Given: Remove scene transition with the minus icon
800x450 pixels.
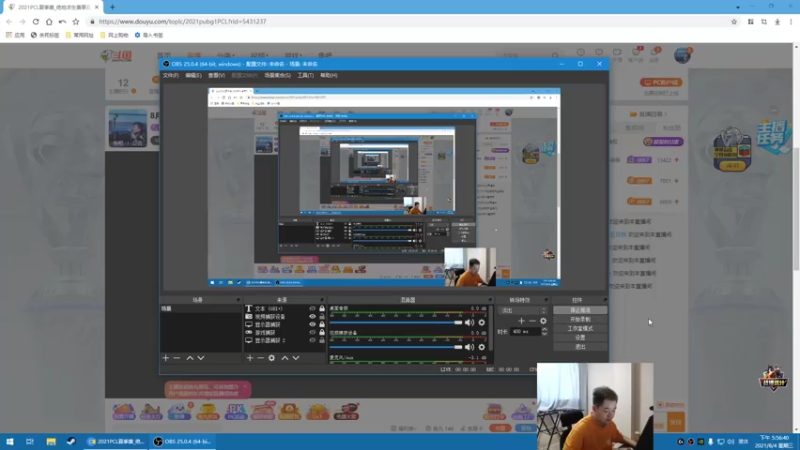Looking at the screenshot, I should 532,321.
